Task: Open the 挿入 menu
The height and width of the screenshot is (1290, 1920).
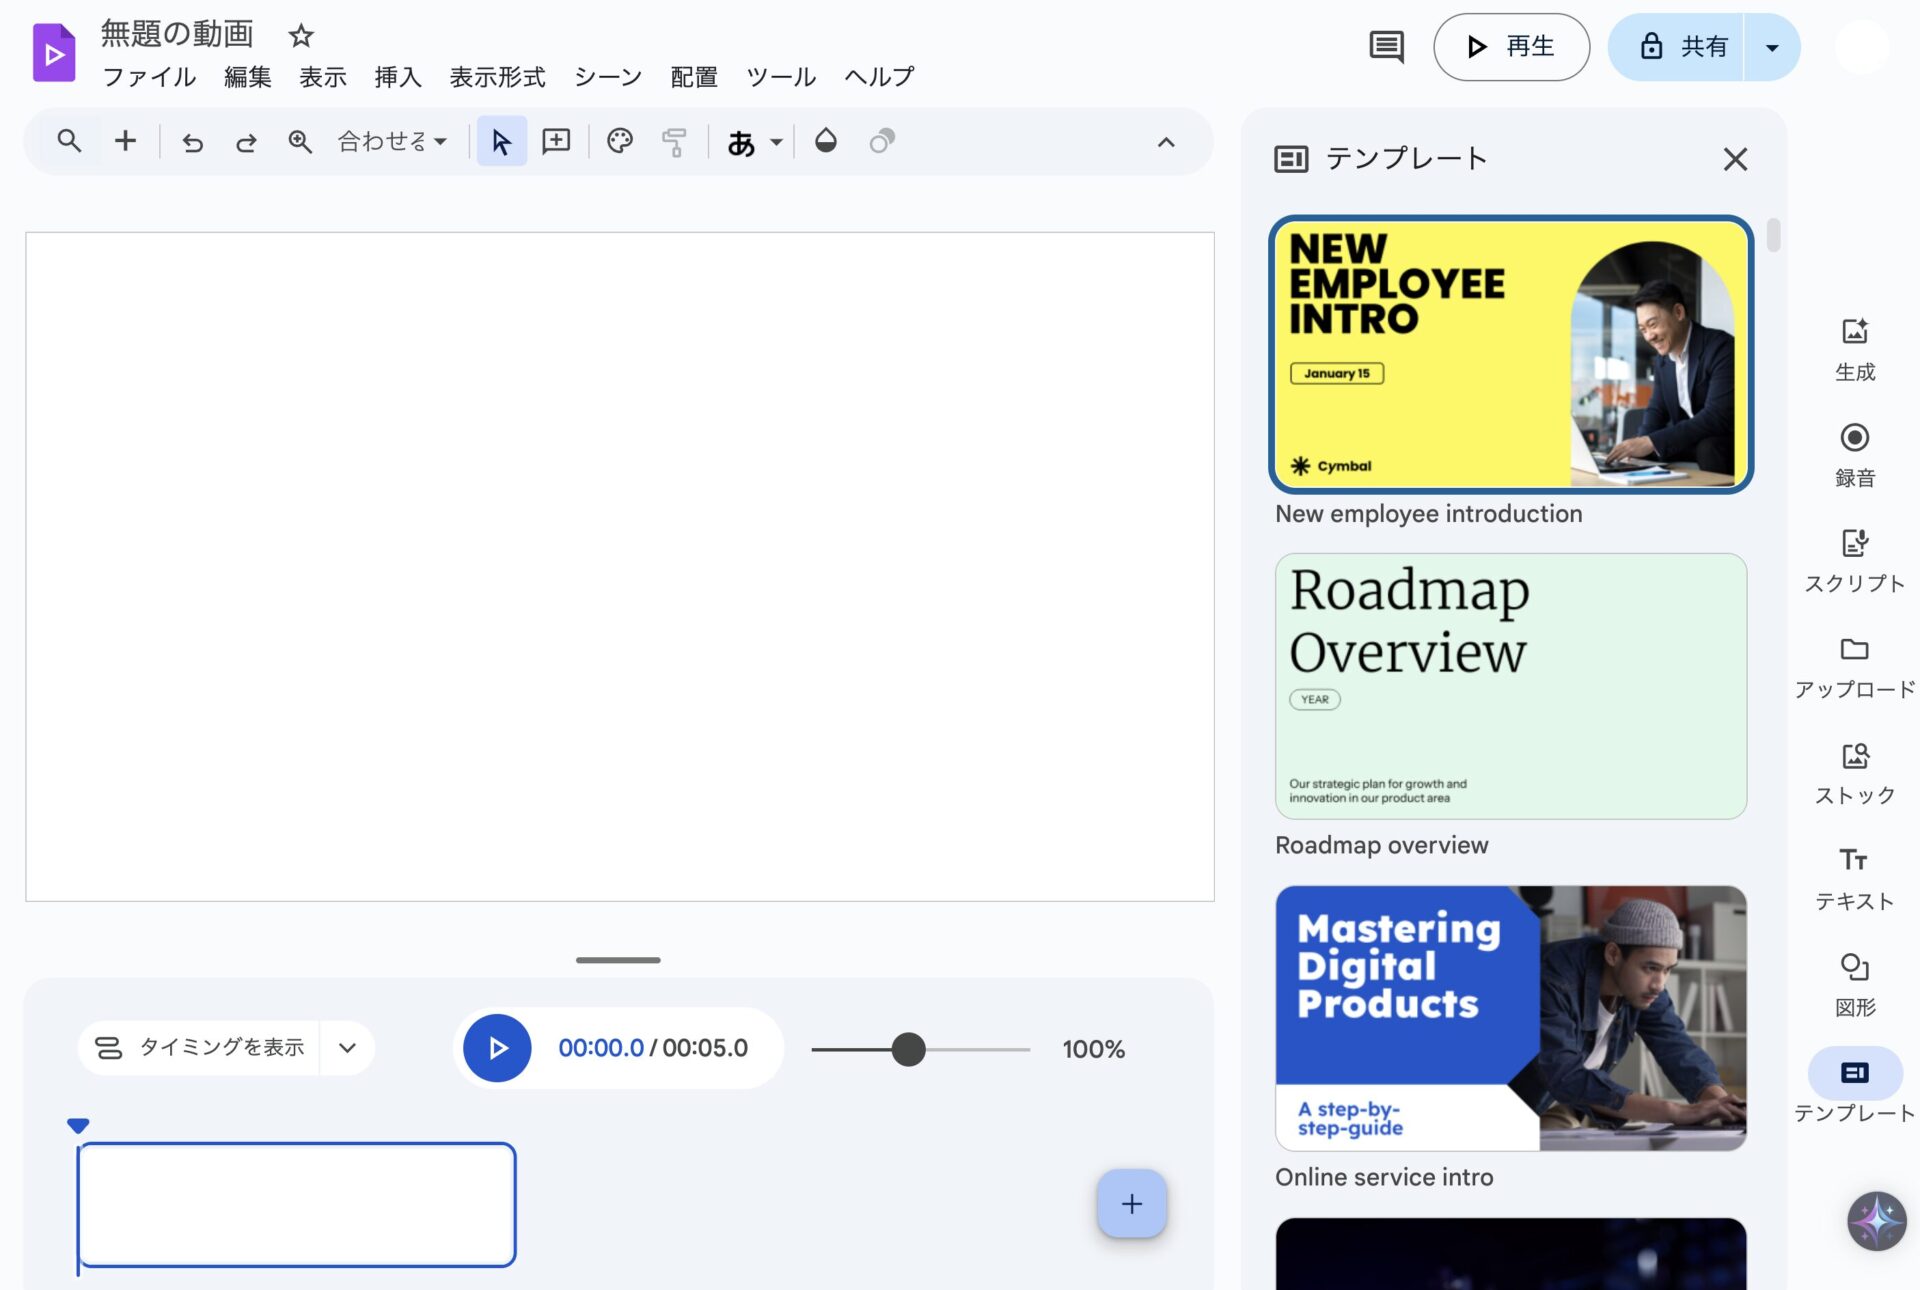Action: tap(397, 77)
